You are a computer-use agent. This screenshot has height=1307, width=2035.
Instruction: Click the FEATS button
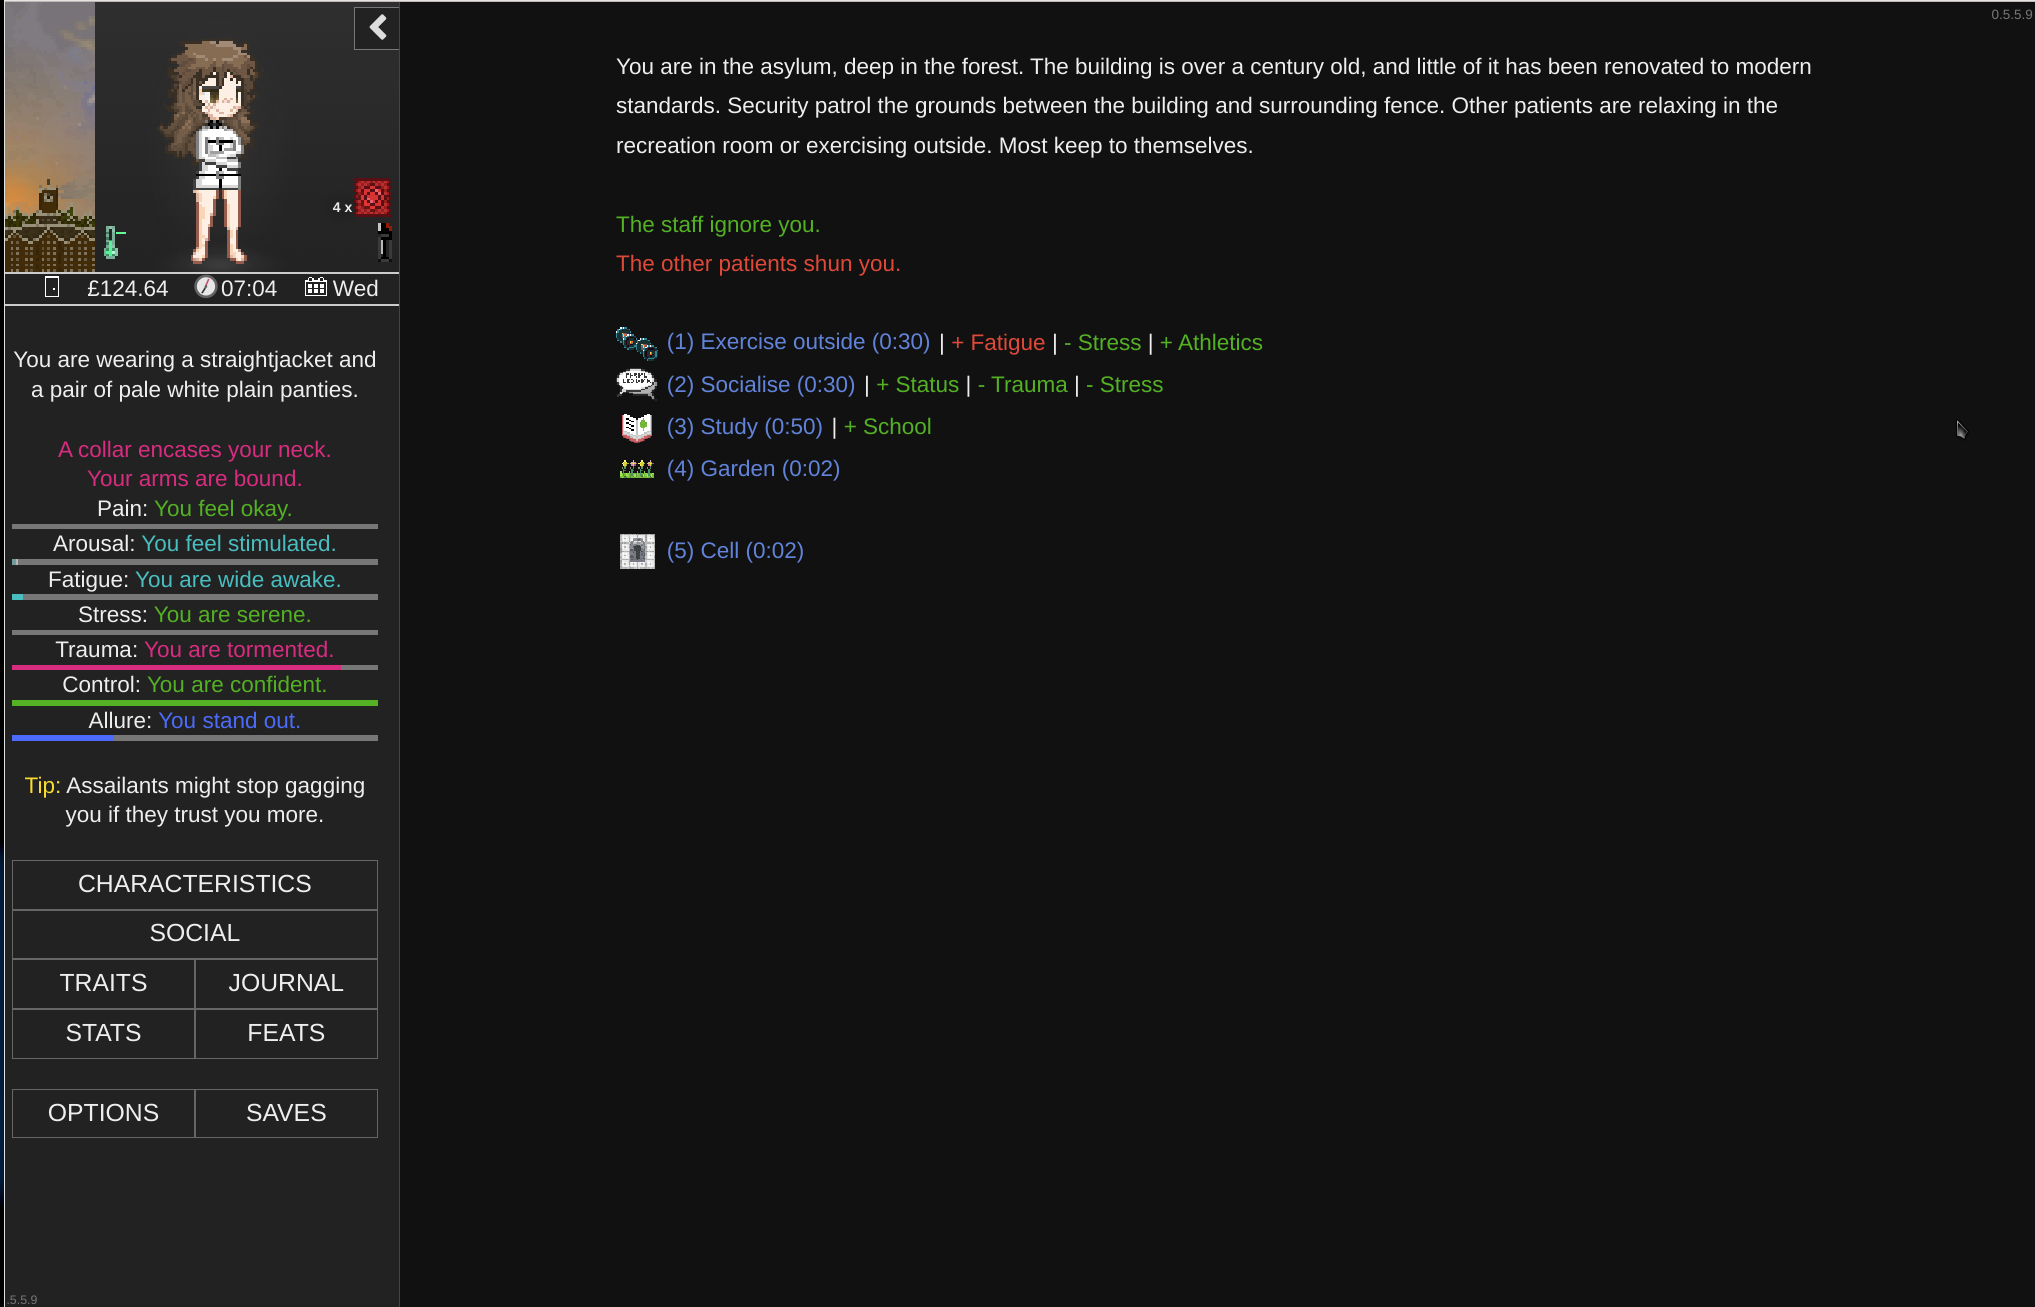(286, 1033)
